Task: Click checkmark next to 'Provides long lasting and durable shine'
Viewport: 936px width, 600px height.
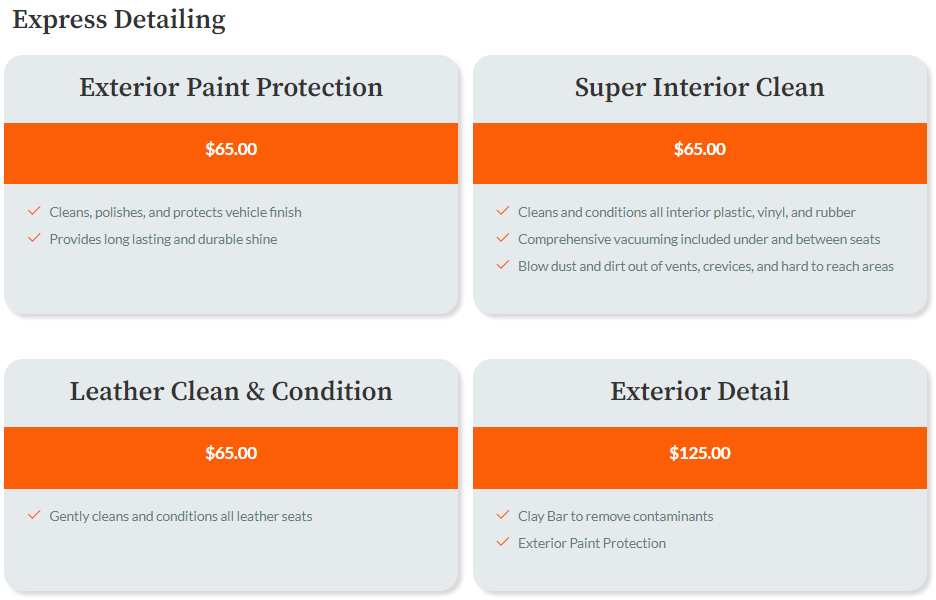Action: tap(34, 238)
